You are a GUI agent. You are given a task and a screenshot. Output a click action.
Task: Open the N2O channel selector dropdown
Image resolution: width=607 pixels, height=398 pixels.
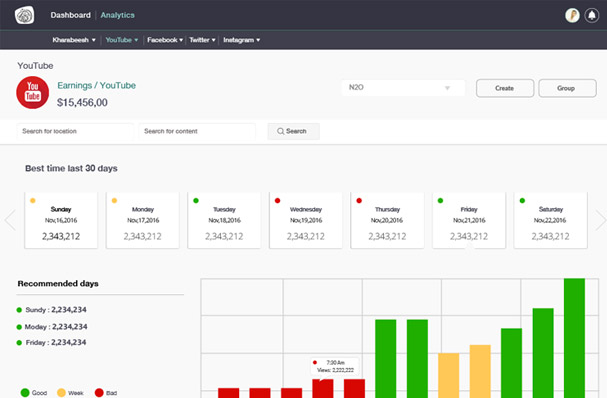pyautogui.click(x=403, y=88)
